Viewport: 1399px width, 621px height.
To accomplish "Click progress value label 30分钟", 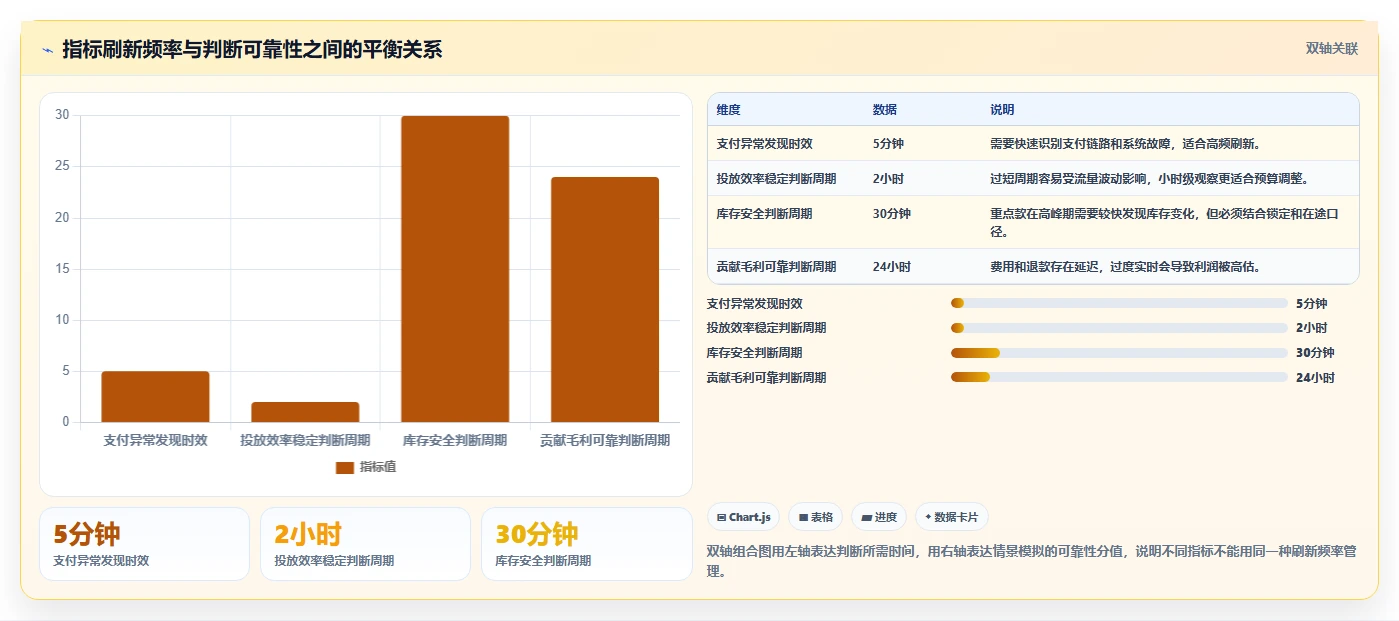I will tap(1315, 353).
